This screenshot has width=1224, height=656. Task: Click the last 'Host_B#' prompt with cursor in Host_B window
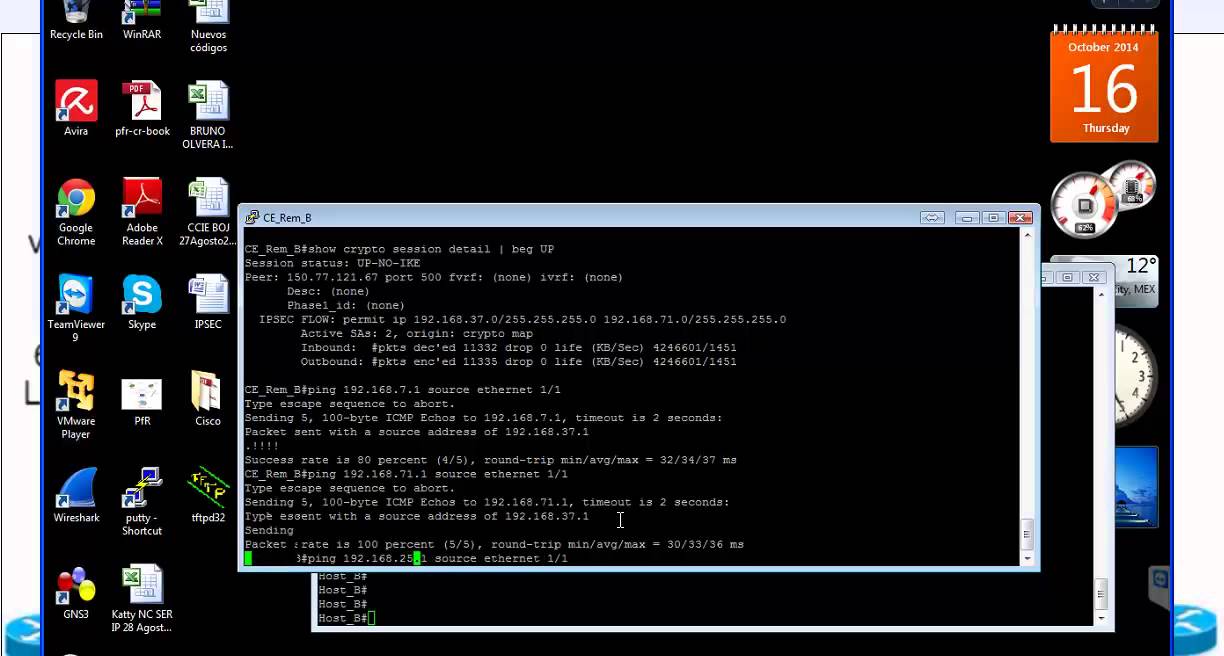346,618
